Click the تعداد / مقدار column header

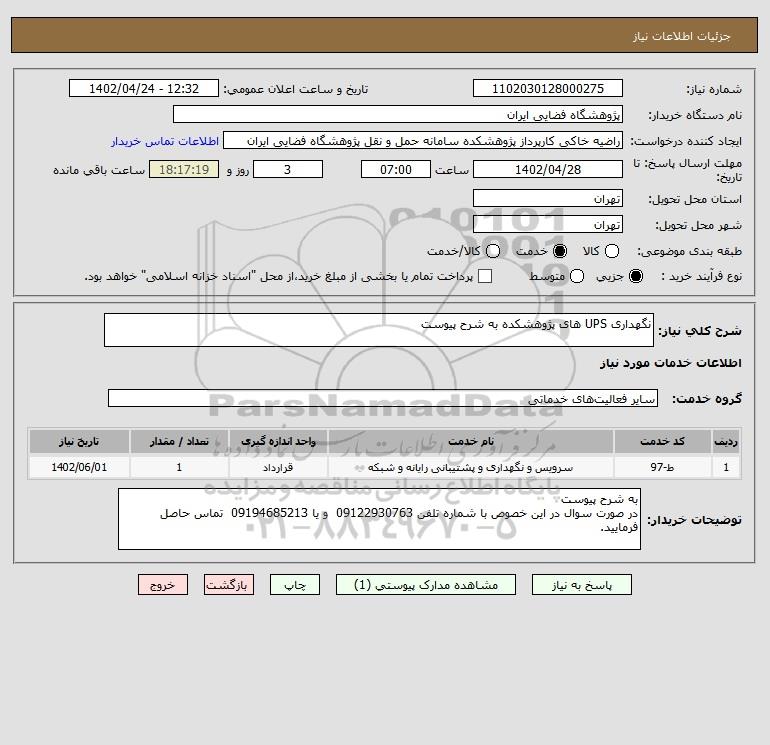pyautogui.click(x=179, y=441)
